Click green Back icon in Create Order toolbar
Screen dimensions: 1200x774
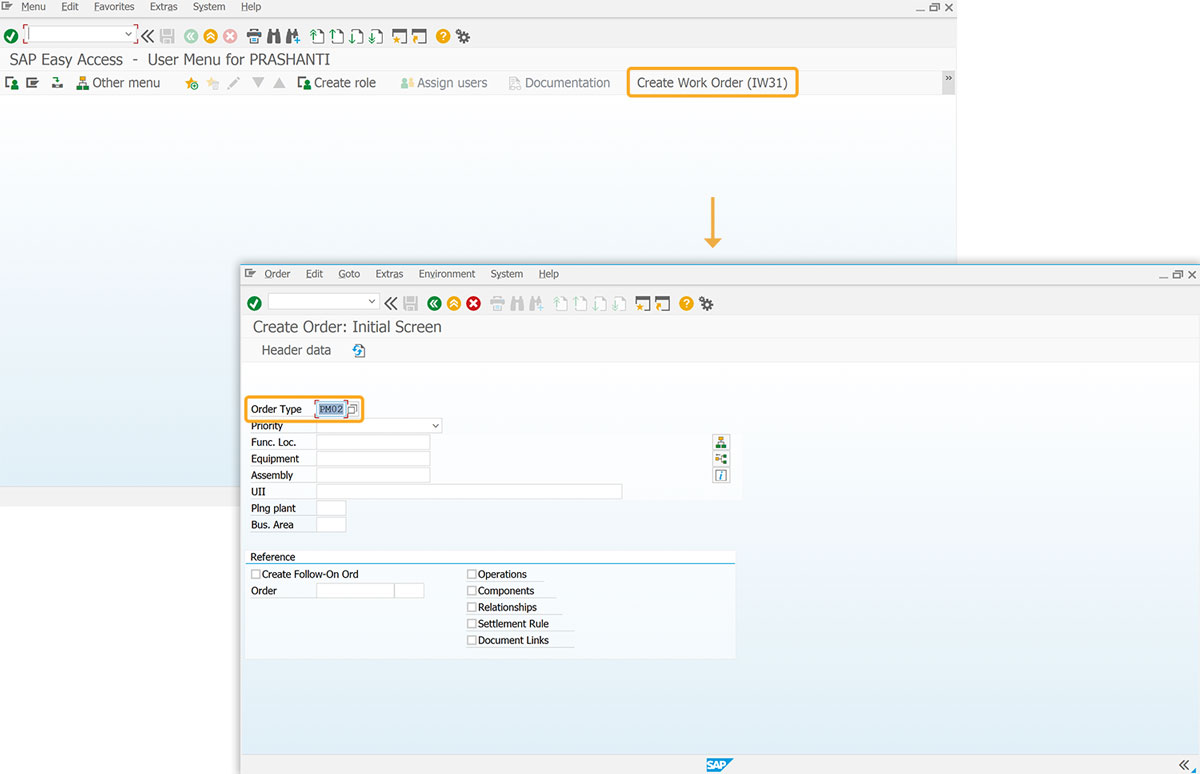pyautogui.click(x=434, y=303)
